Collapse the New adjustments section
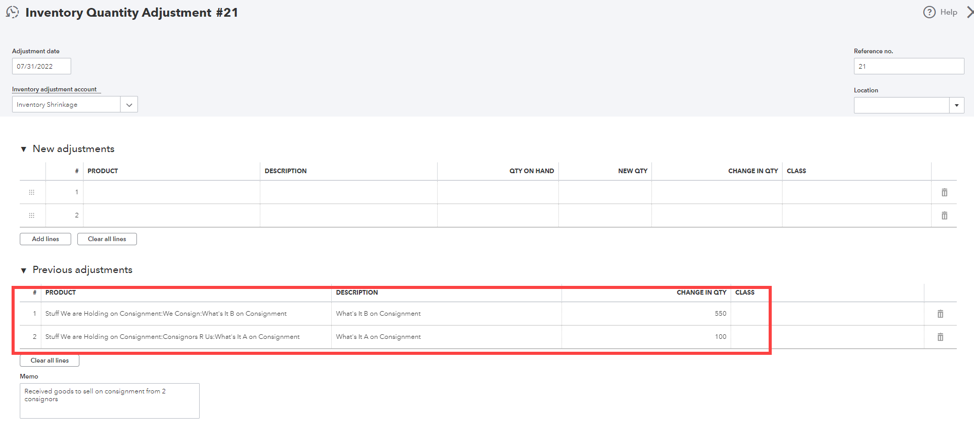 pyautogui.click(x=24, y=149)
